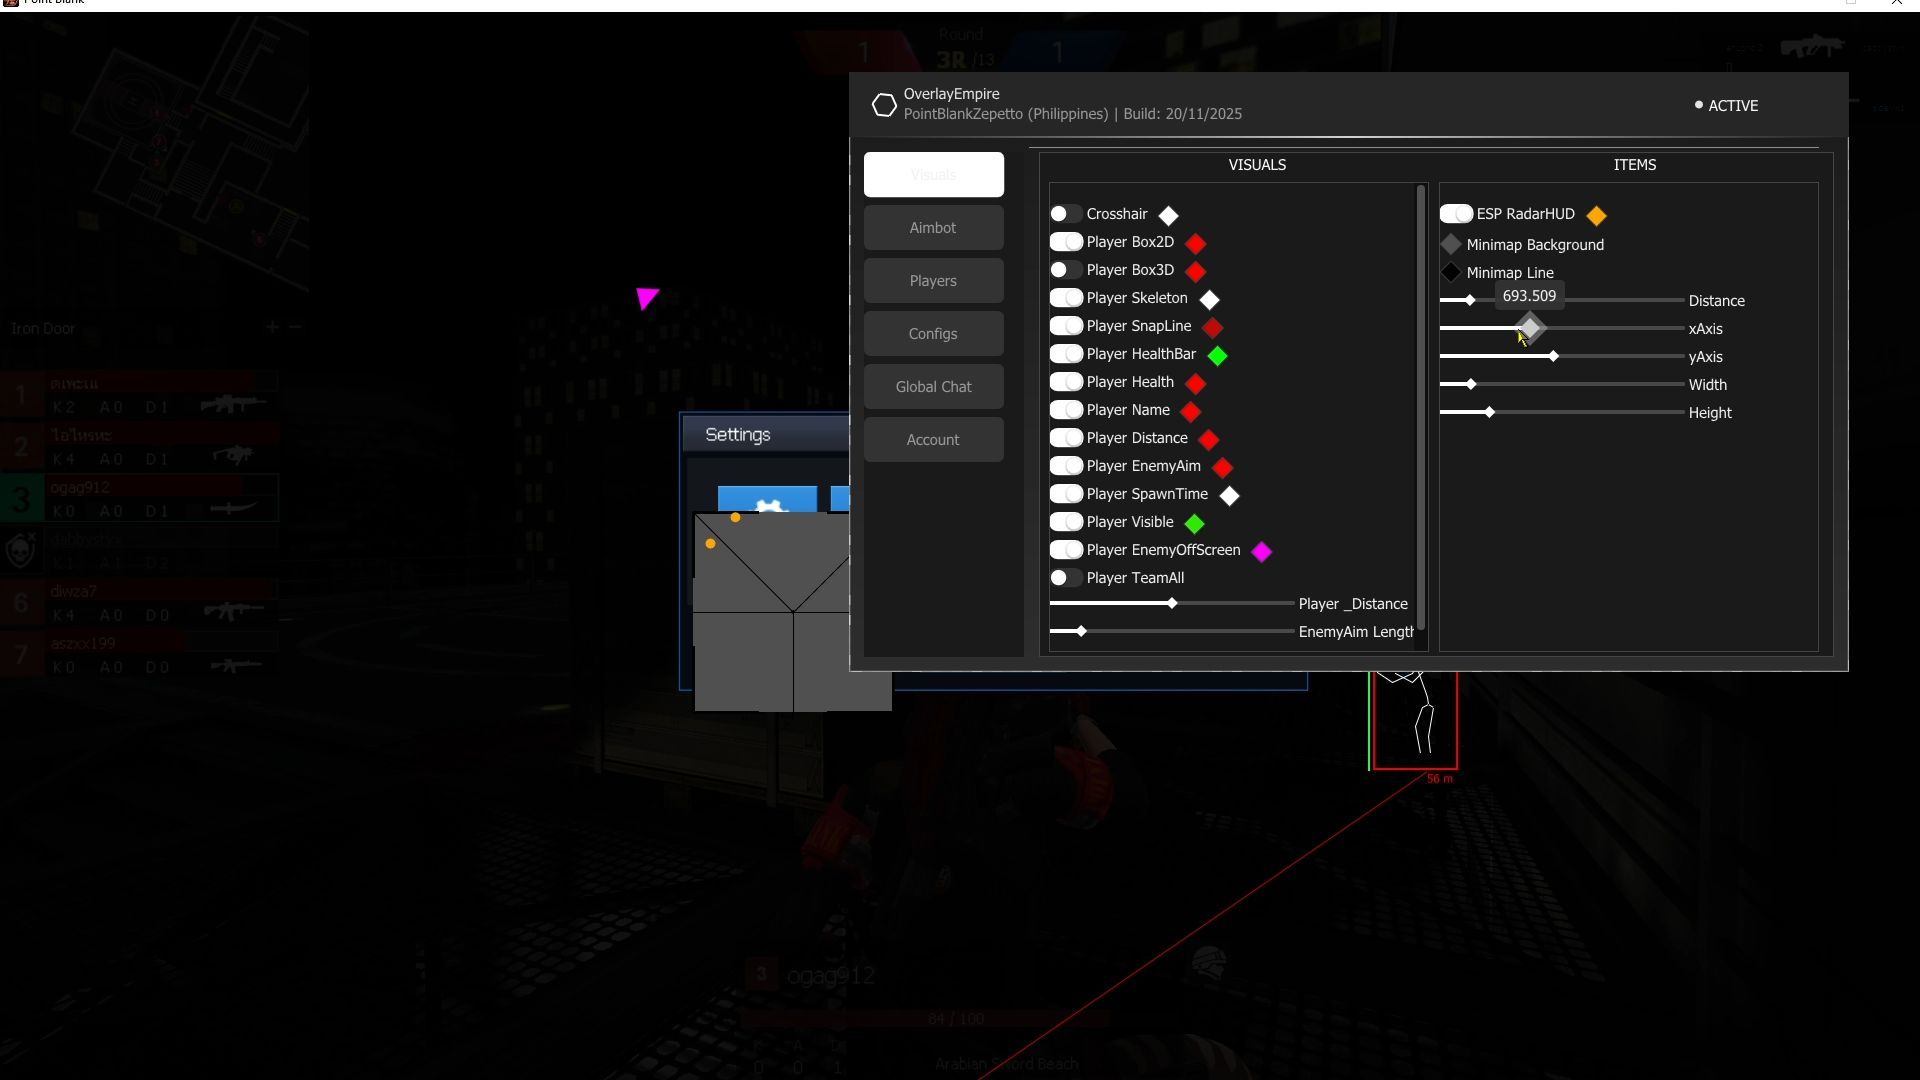Enable the Player TeamAll toggle
1920x1080 pixels.
click(1066, 578)
